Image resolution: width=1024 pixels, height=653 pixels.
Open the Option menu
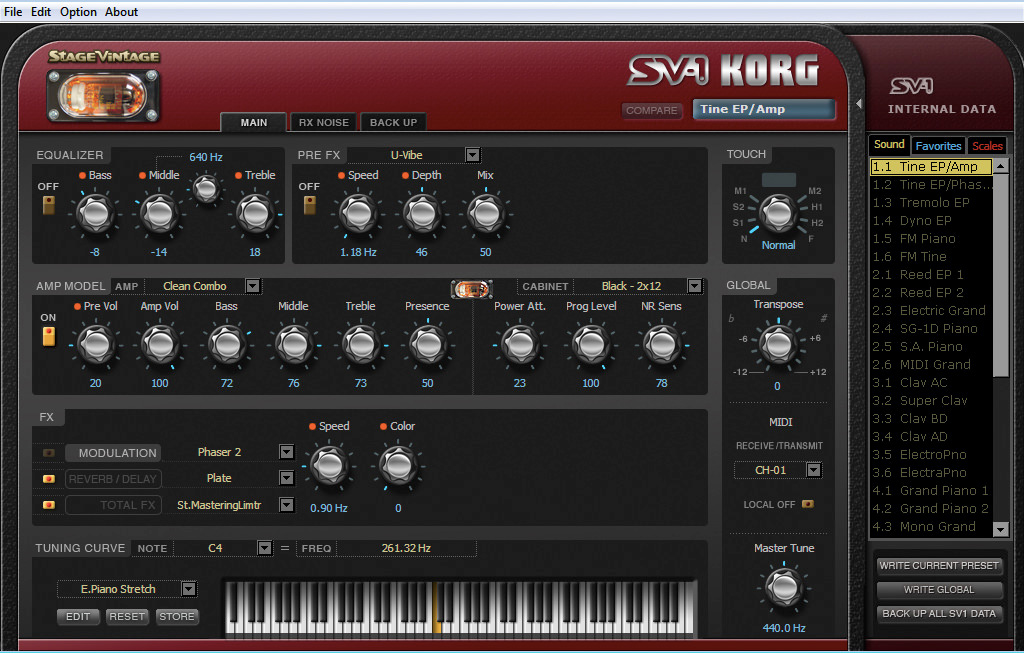pos(77,11)
